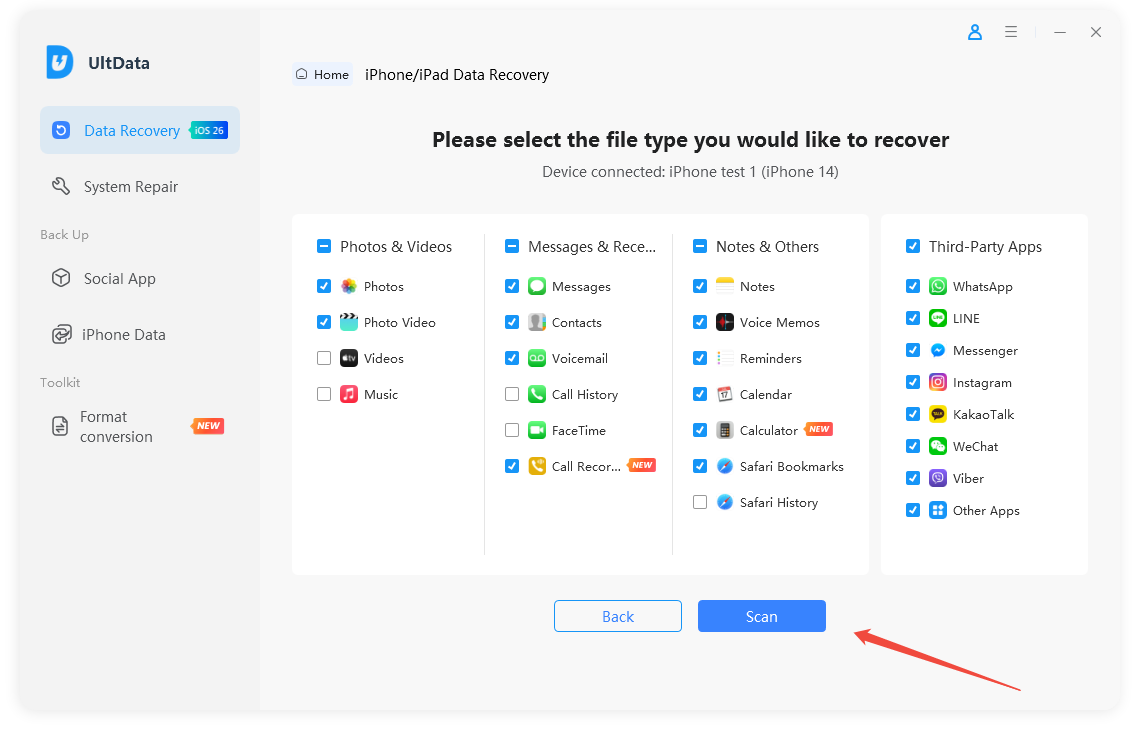Click the UltData logo icon

[60, 62]
